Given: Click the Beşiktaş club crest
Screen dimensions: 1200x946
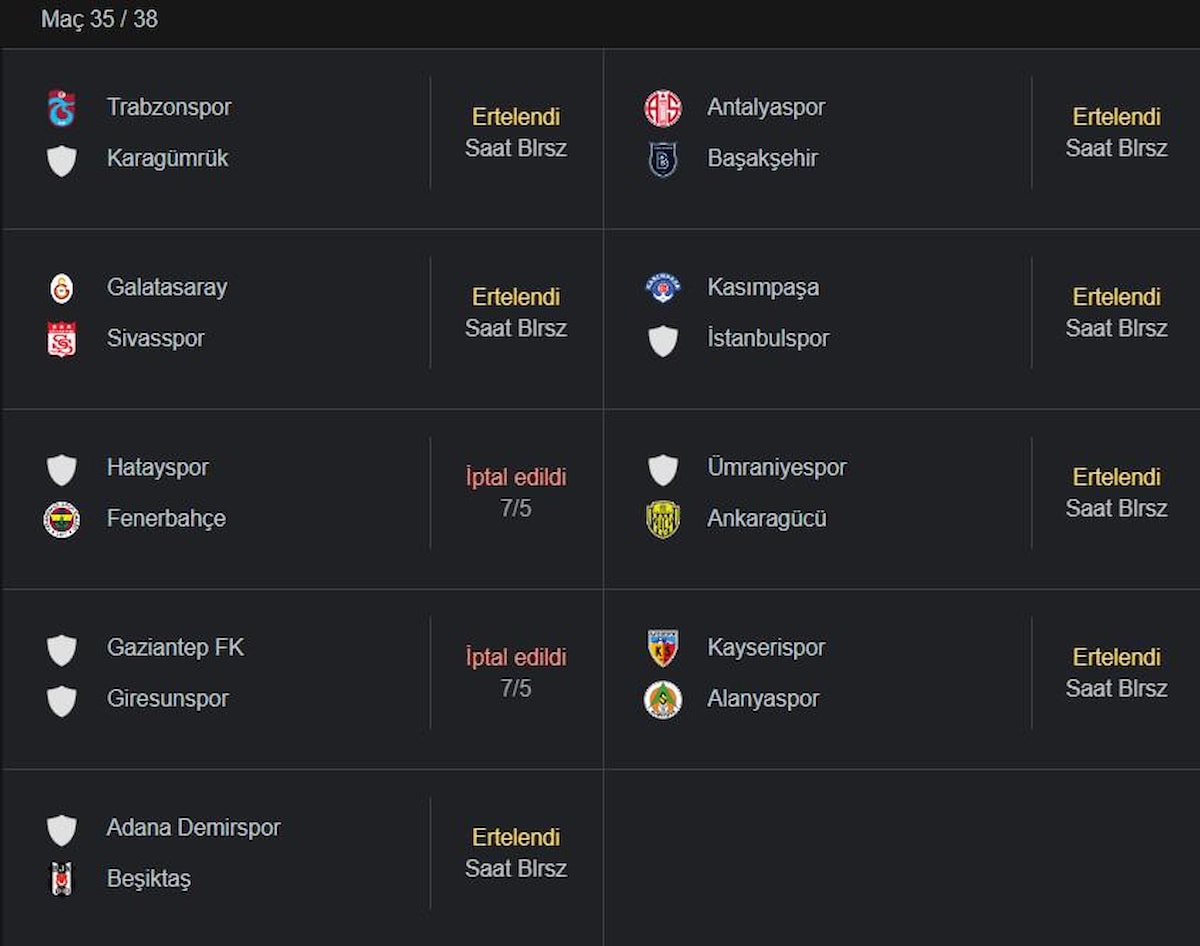Looking at the screenshot, I should pos(62,879).
